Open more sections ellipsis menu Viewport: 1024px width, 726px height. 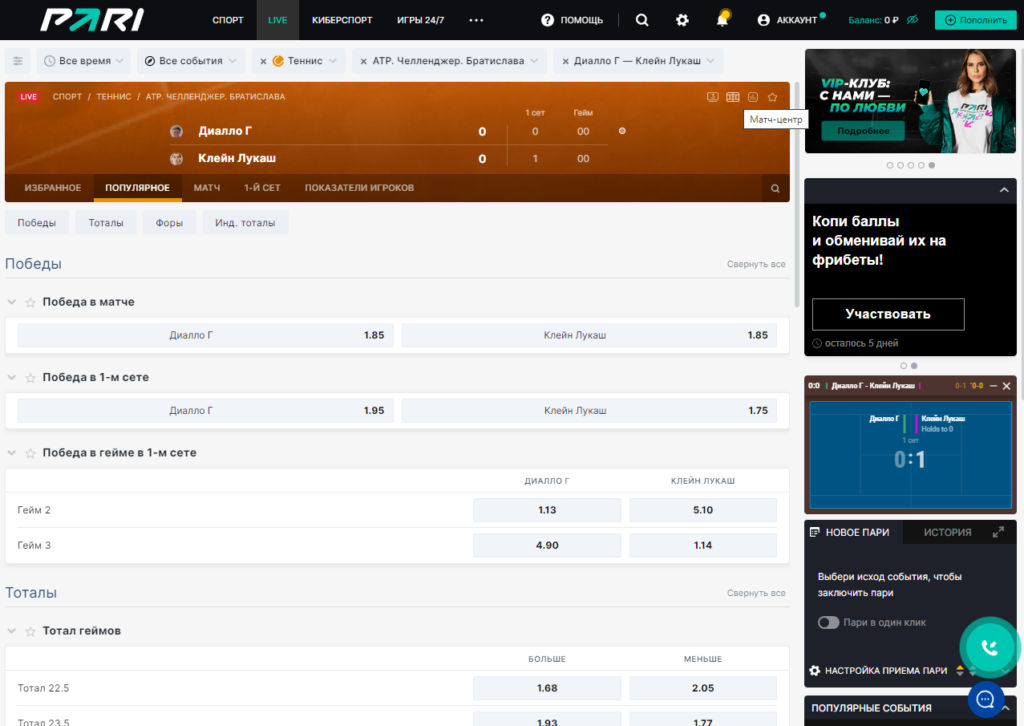click(476, 20)
